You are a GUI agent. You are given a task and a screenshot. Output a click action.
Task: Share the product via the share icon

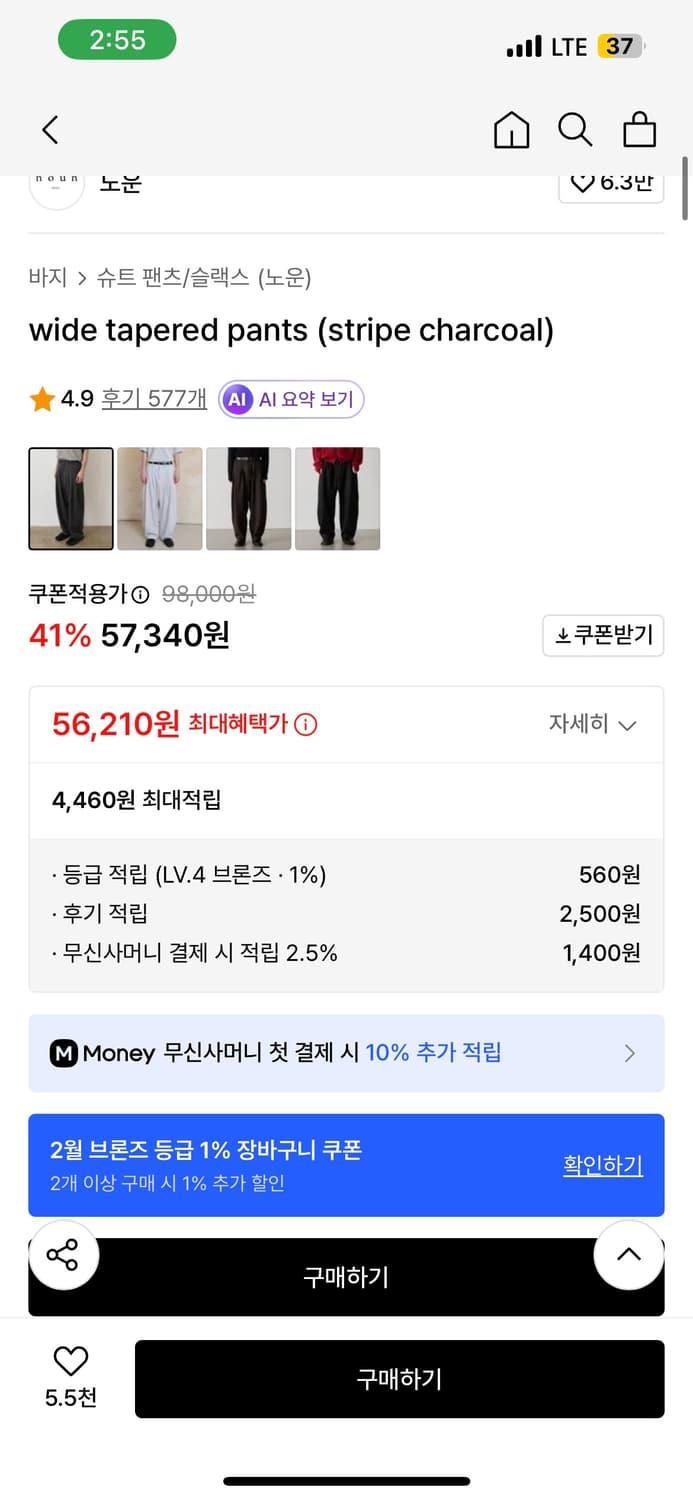[64, 1255]
